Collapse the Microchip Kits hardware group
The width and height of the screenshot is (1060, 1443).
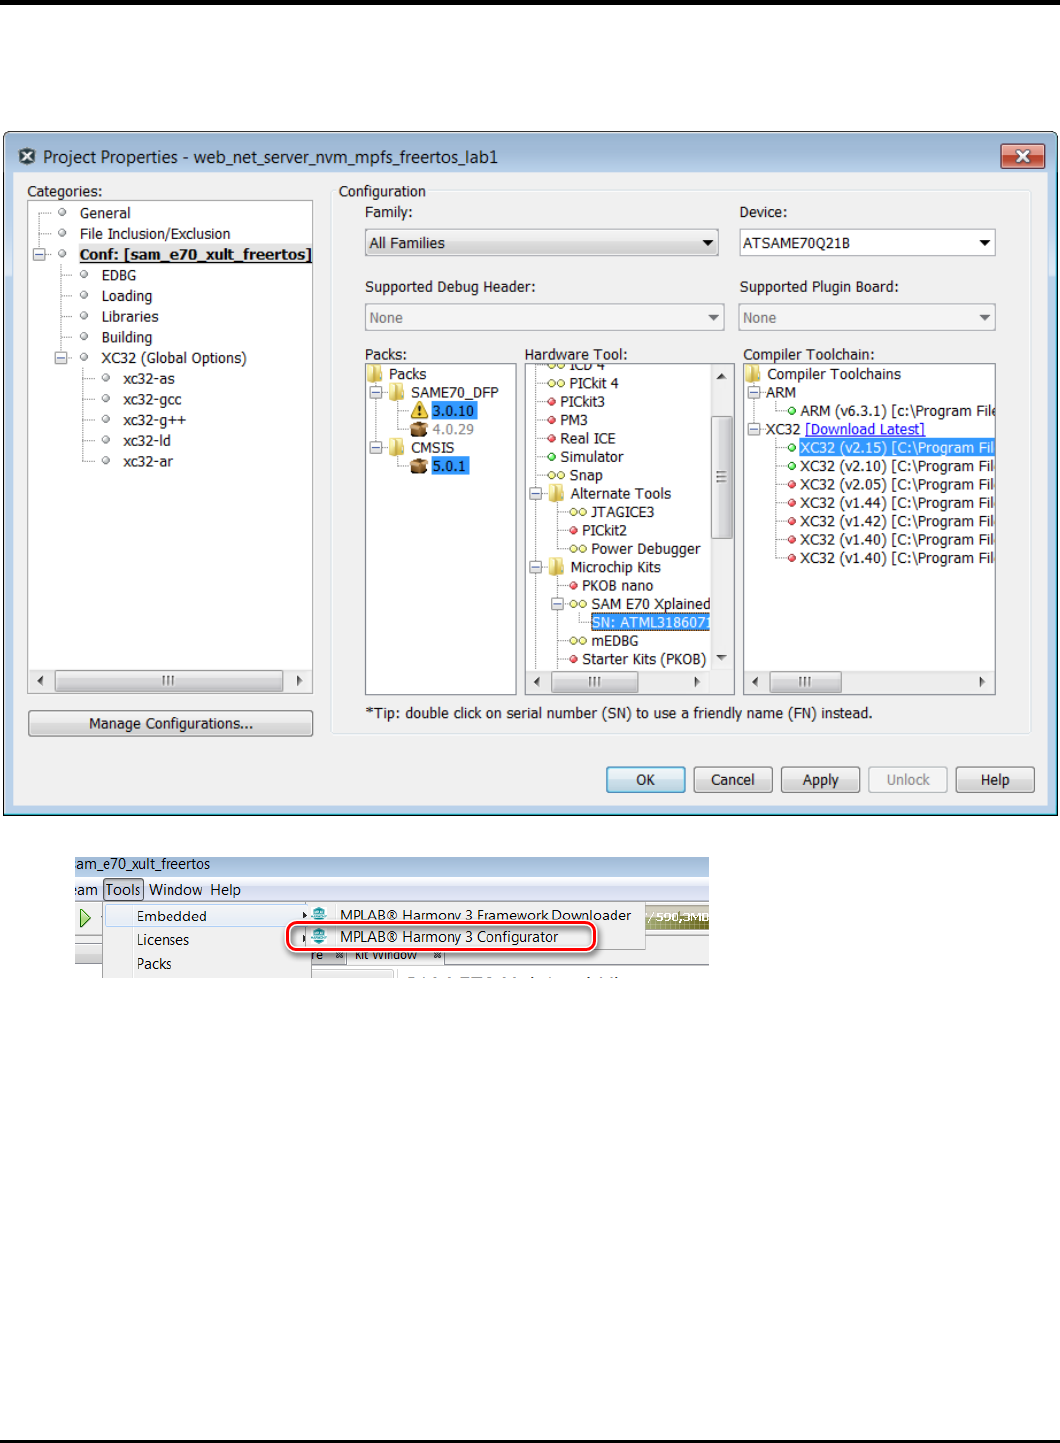[536, 567]
